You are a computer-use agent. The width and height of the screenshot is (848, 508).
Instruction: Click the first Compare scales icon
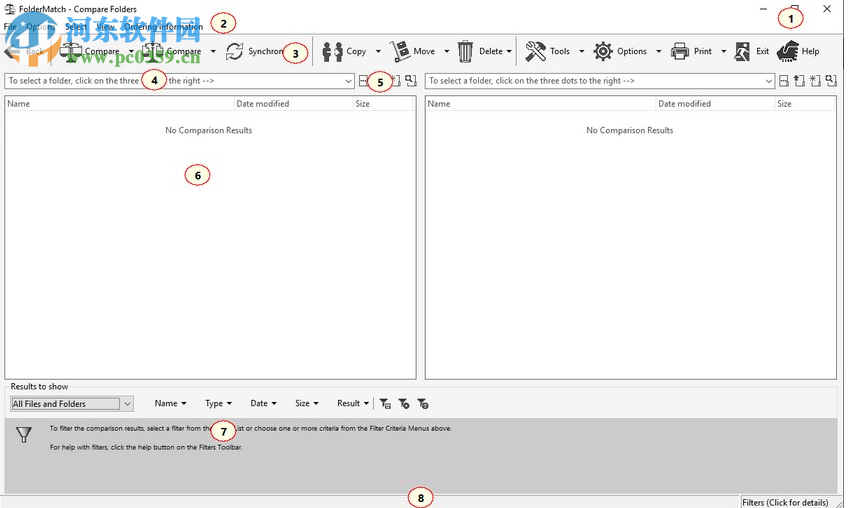click(x=70, y=51)
